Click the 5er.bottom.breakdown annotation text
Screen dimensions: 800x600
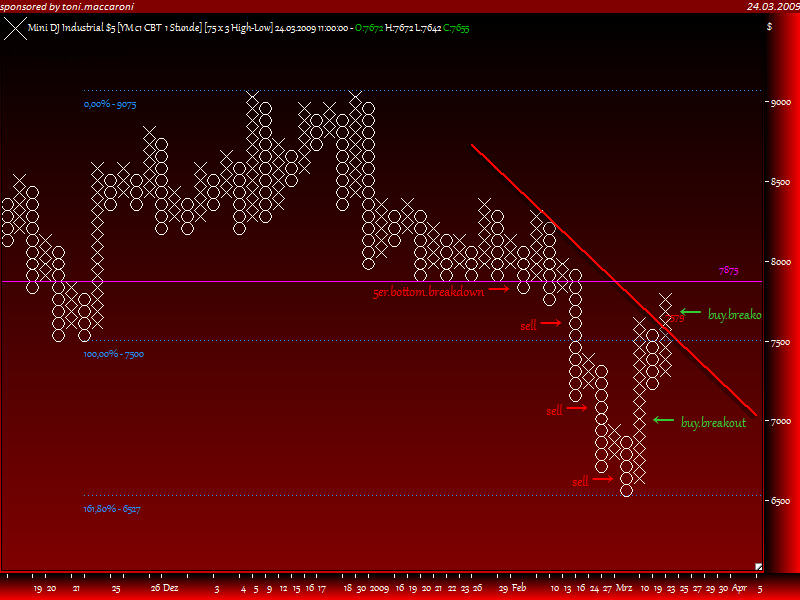429,292
